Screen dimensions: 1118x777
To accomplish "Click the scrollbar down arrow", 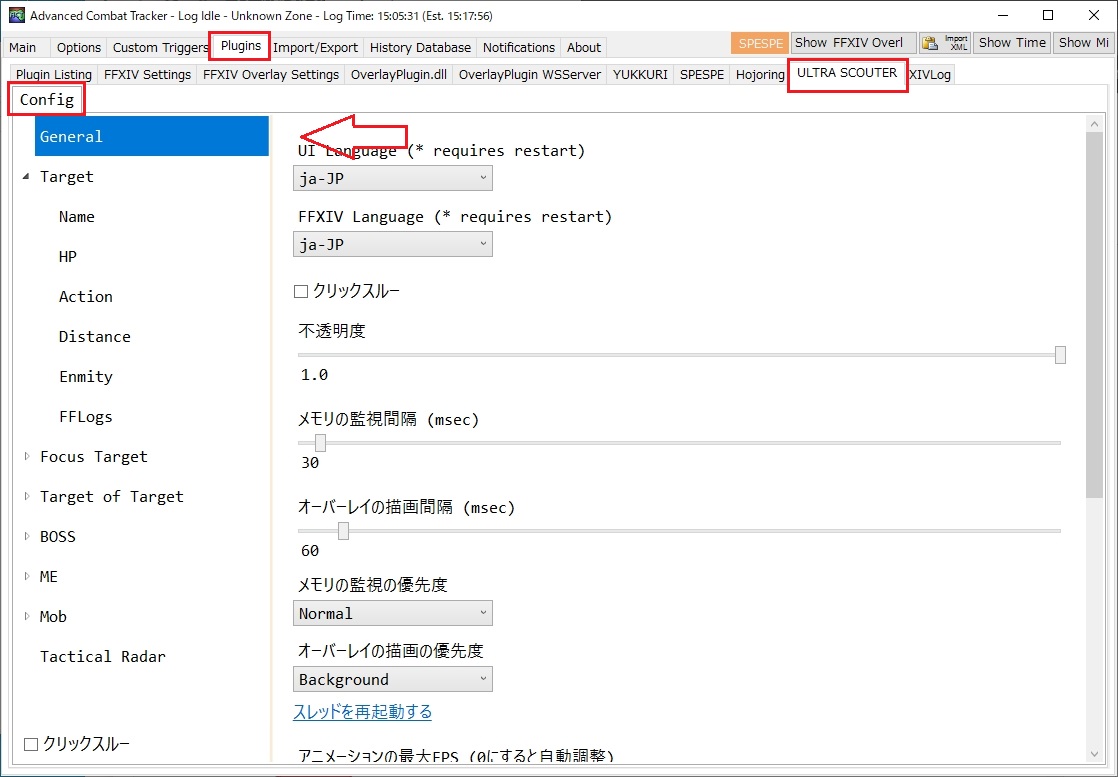I will point(1094,753).
